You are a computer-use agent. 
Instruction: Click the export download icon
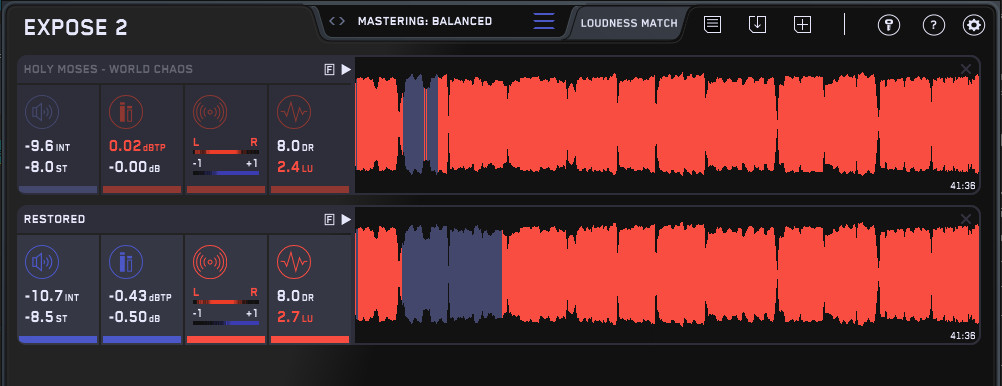757,25
